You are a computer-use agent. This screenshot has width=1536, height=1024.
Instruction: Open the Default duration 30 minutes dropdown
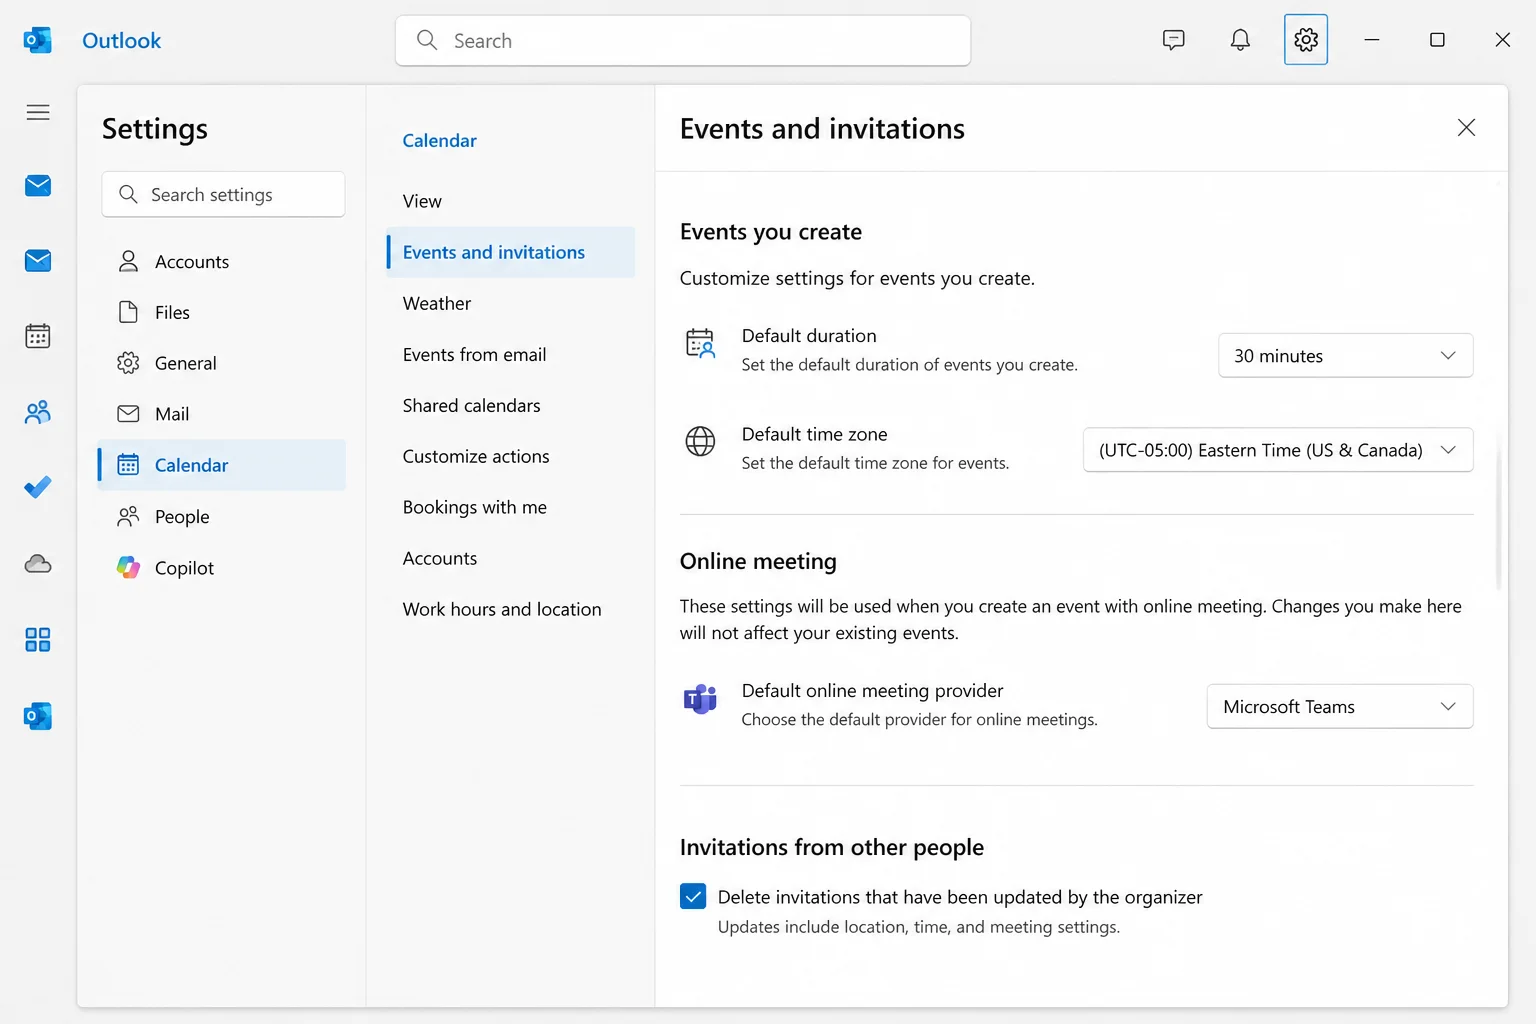(x=1345, y=355)
